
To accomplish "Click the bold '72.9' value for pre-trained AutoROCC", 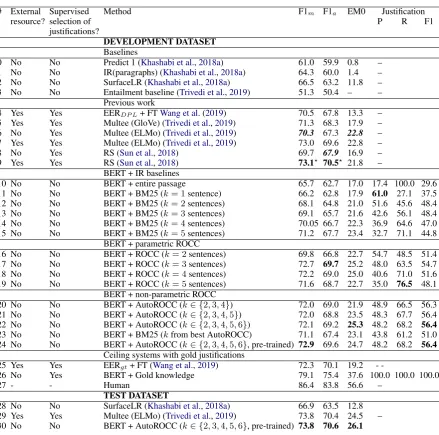I will pyautogui.click(x=306, y=345).
